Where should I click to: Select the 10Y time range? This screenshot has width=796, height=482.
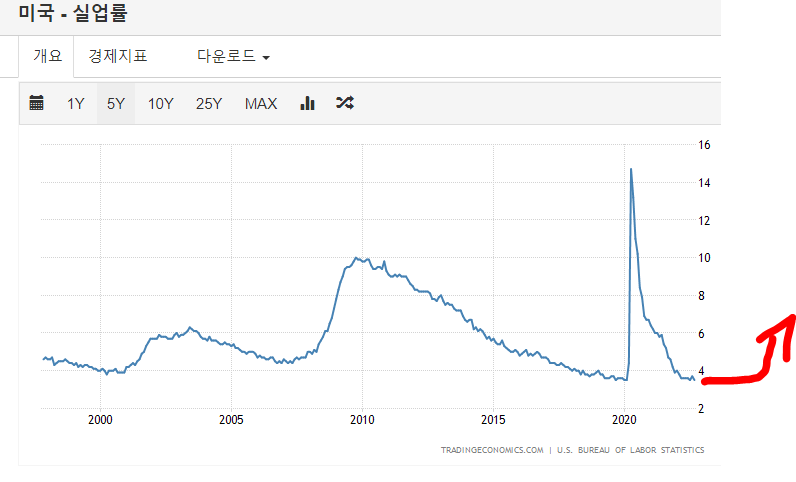(160, 104)
